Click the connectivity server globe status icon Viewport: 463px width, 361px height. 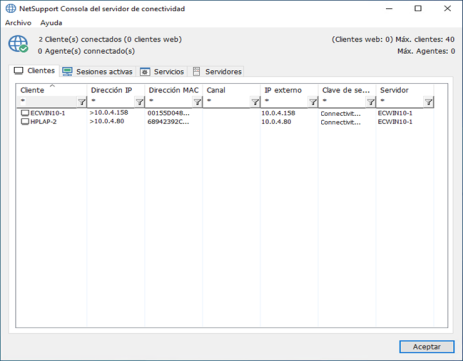click(x=18, y=44)
